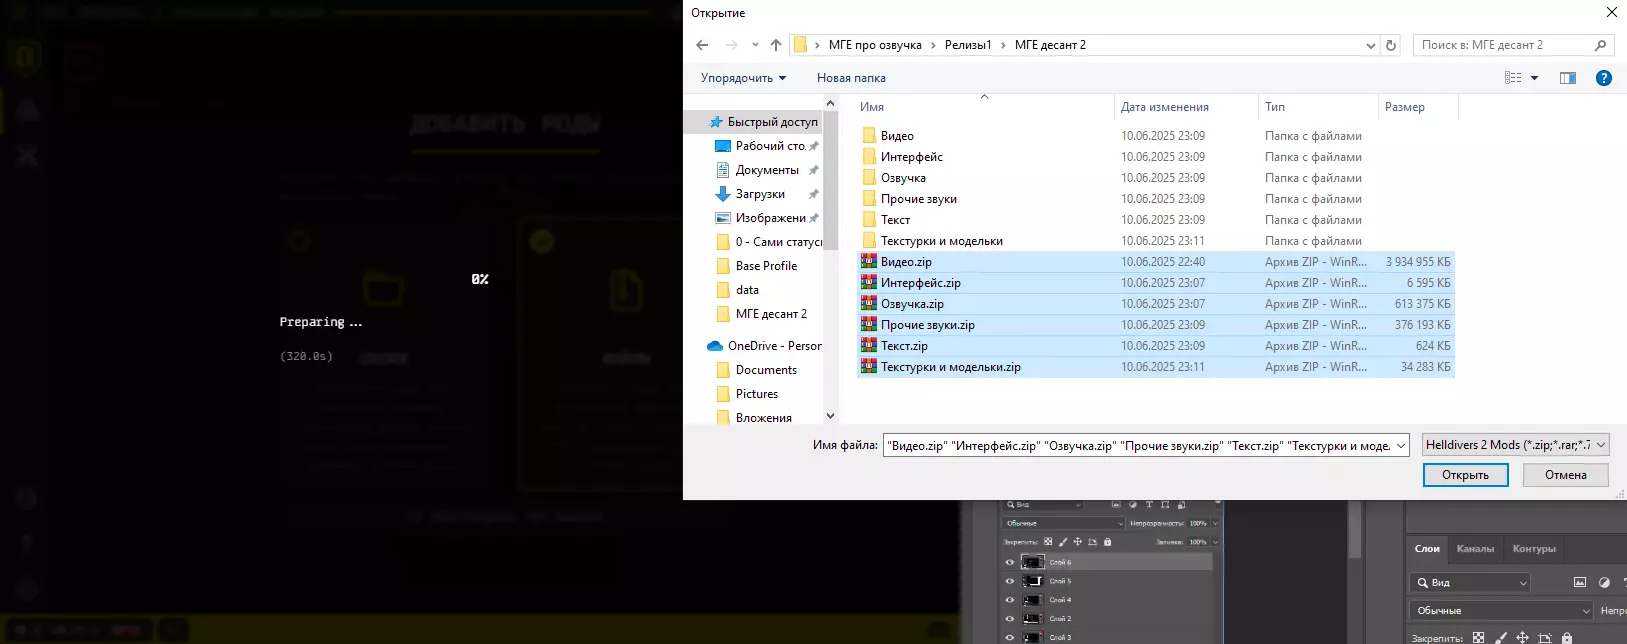1627x644 pixels.
Task: Go up one folder level
Action: pos(776,45)
